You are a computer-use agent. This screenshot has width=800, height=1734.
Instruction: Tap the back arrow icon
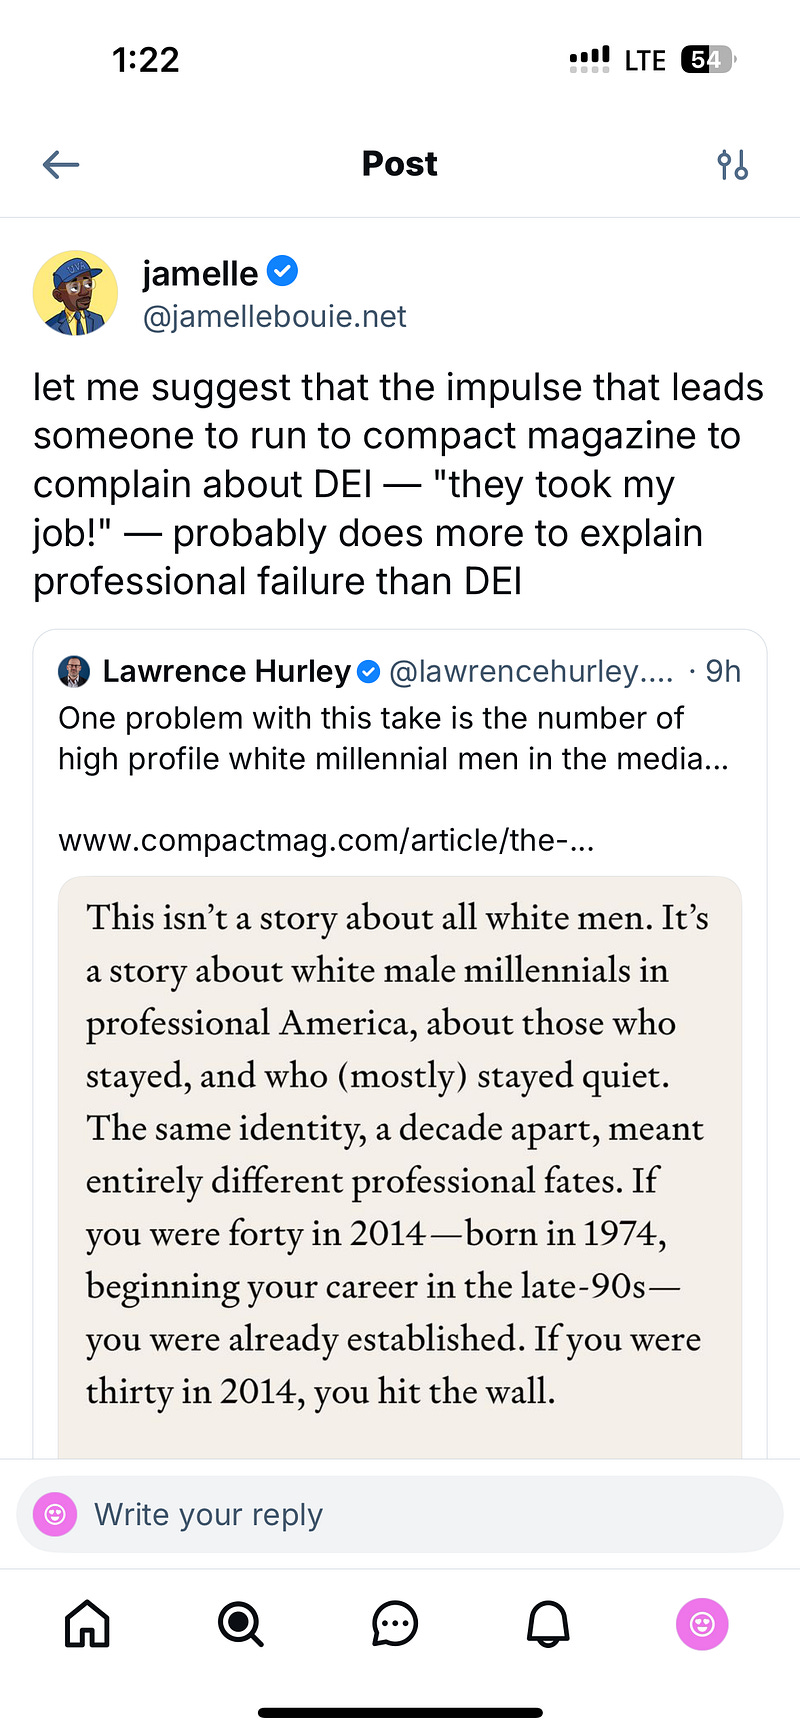tap(61, 164)
